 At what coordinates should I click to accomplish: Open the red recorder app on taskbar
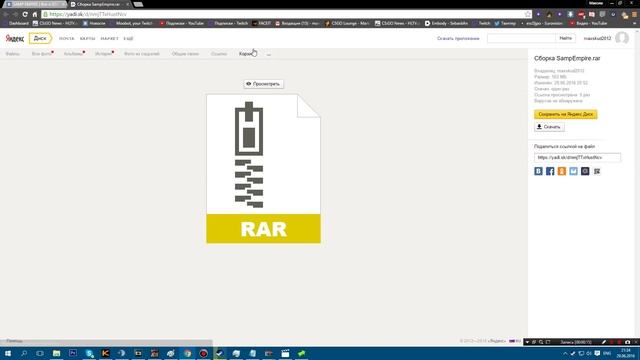coord(204,353)
